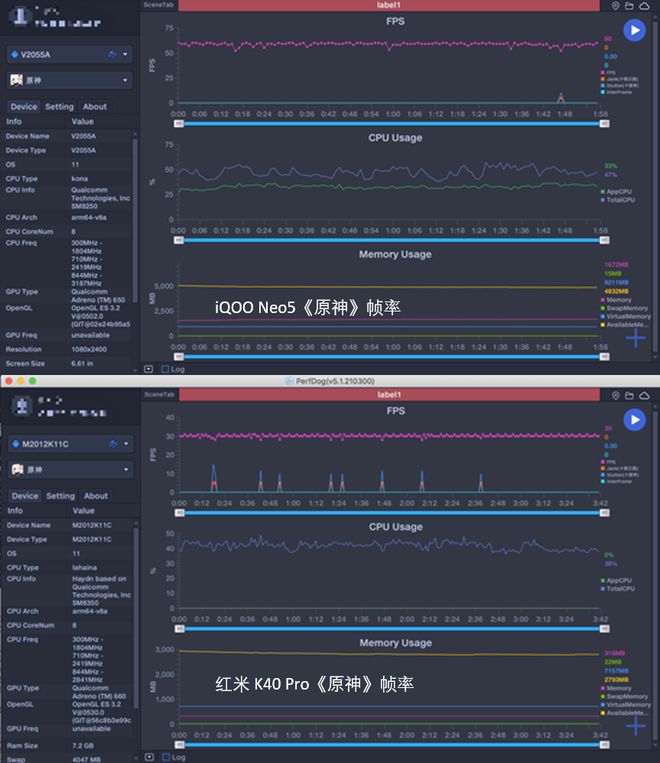
Task: Toggle AppCPU legend in V2055A window
Action: (x=616, y=192)
